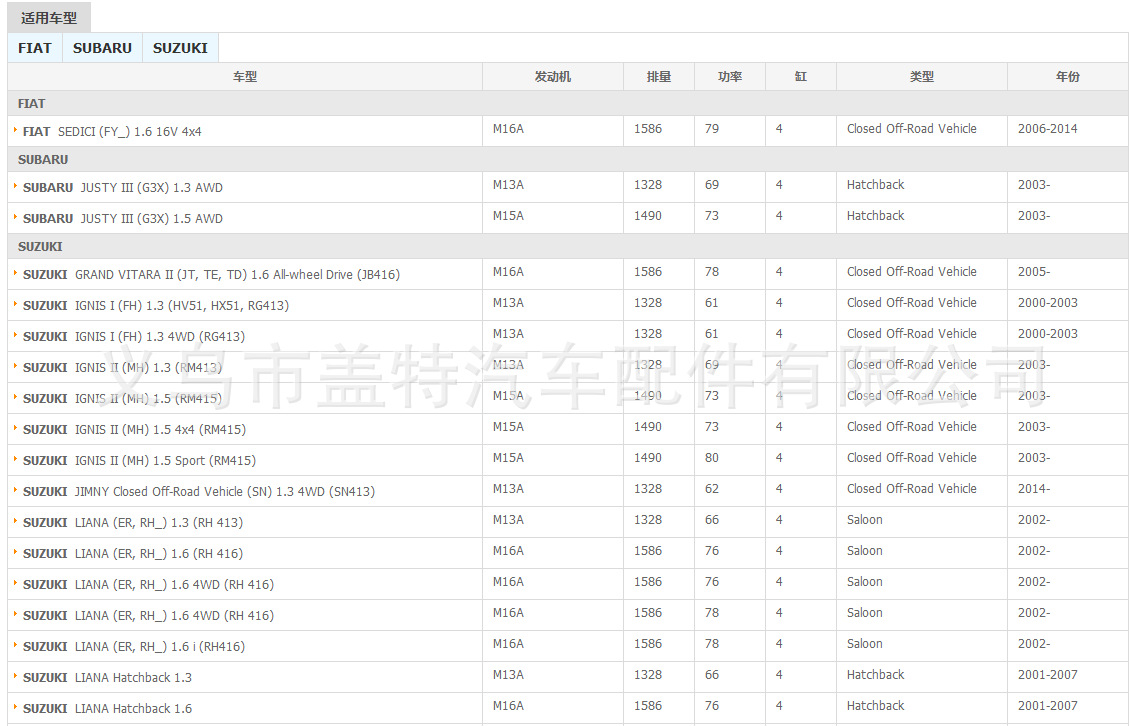Viewport: 1142px width, 726px height.
Task: Open SUZUKI IGNIS II (MH) 1.5 (RM415)
Action: (122, 399)
